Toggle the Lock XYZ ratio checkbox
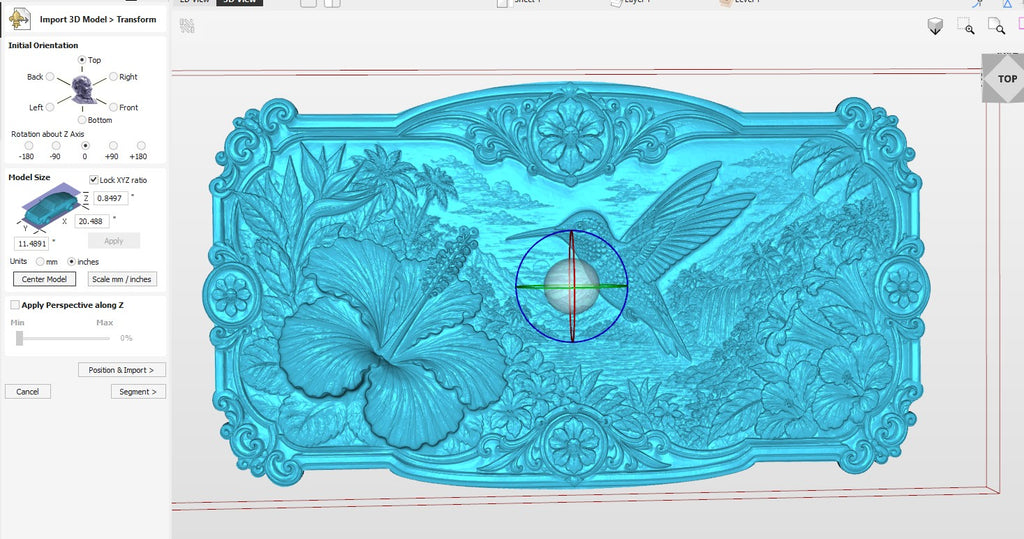The height and width of the screenshot is (539, 1024). pyautogui.click(x=93, y=180)
